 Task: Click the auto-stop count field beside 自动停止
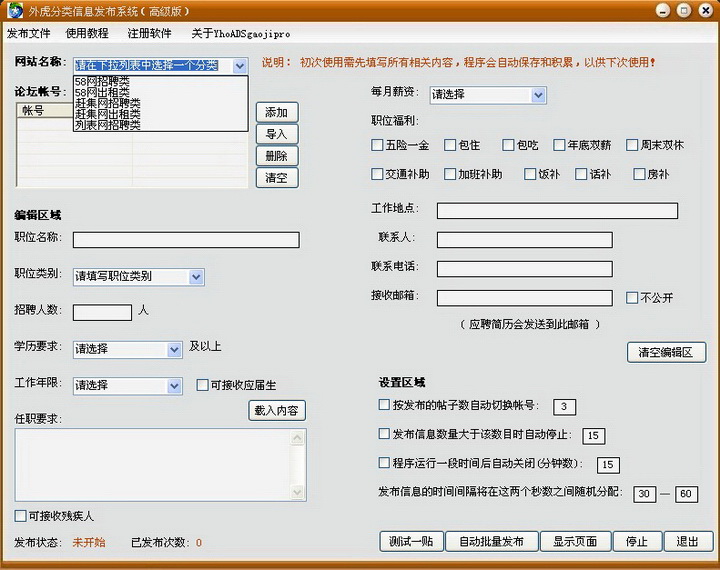[x=594, y=435]
